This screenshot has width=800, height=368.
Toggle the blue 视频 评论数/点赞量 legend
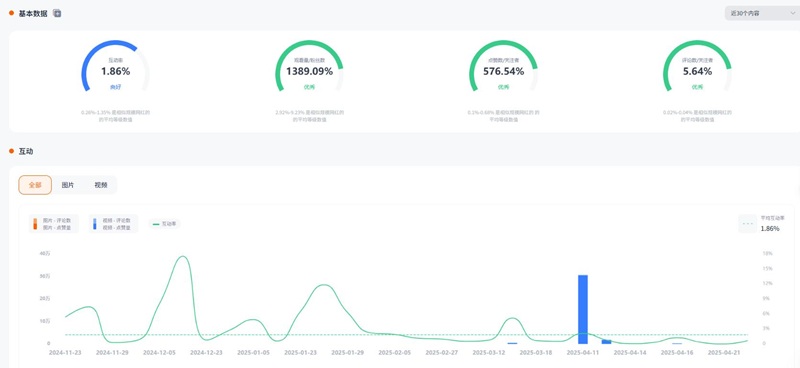(114, 224)
